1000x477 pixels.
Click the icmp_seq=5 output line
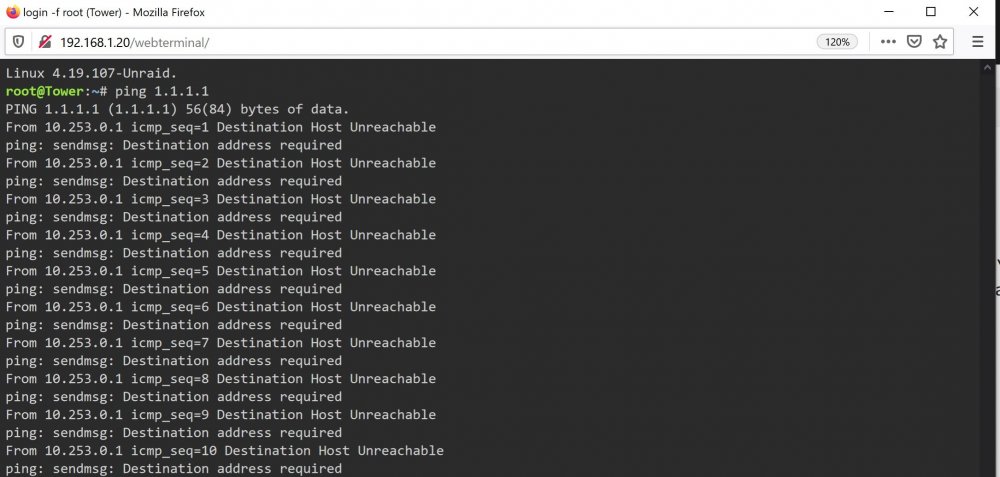coord(221,270)
